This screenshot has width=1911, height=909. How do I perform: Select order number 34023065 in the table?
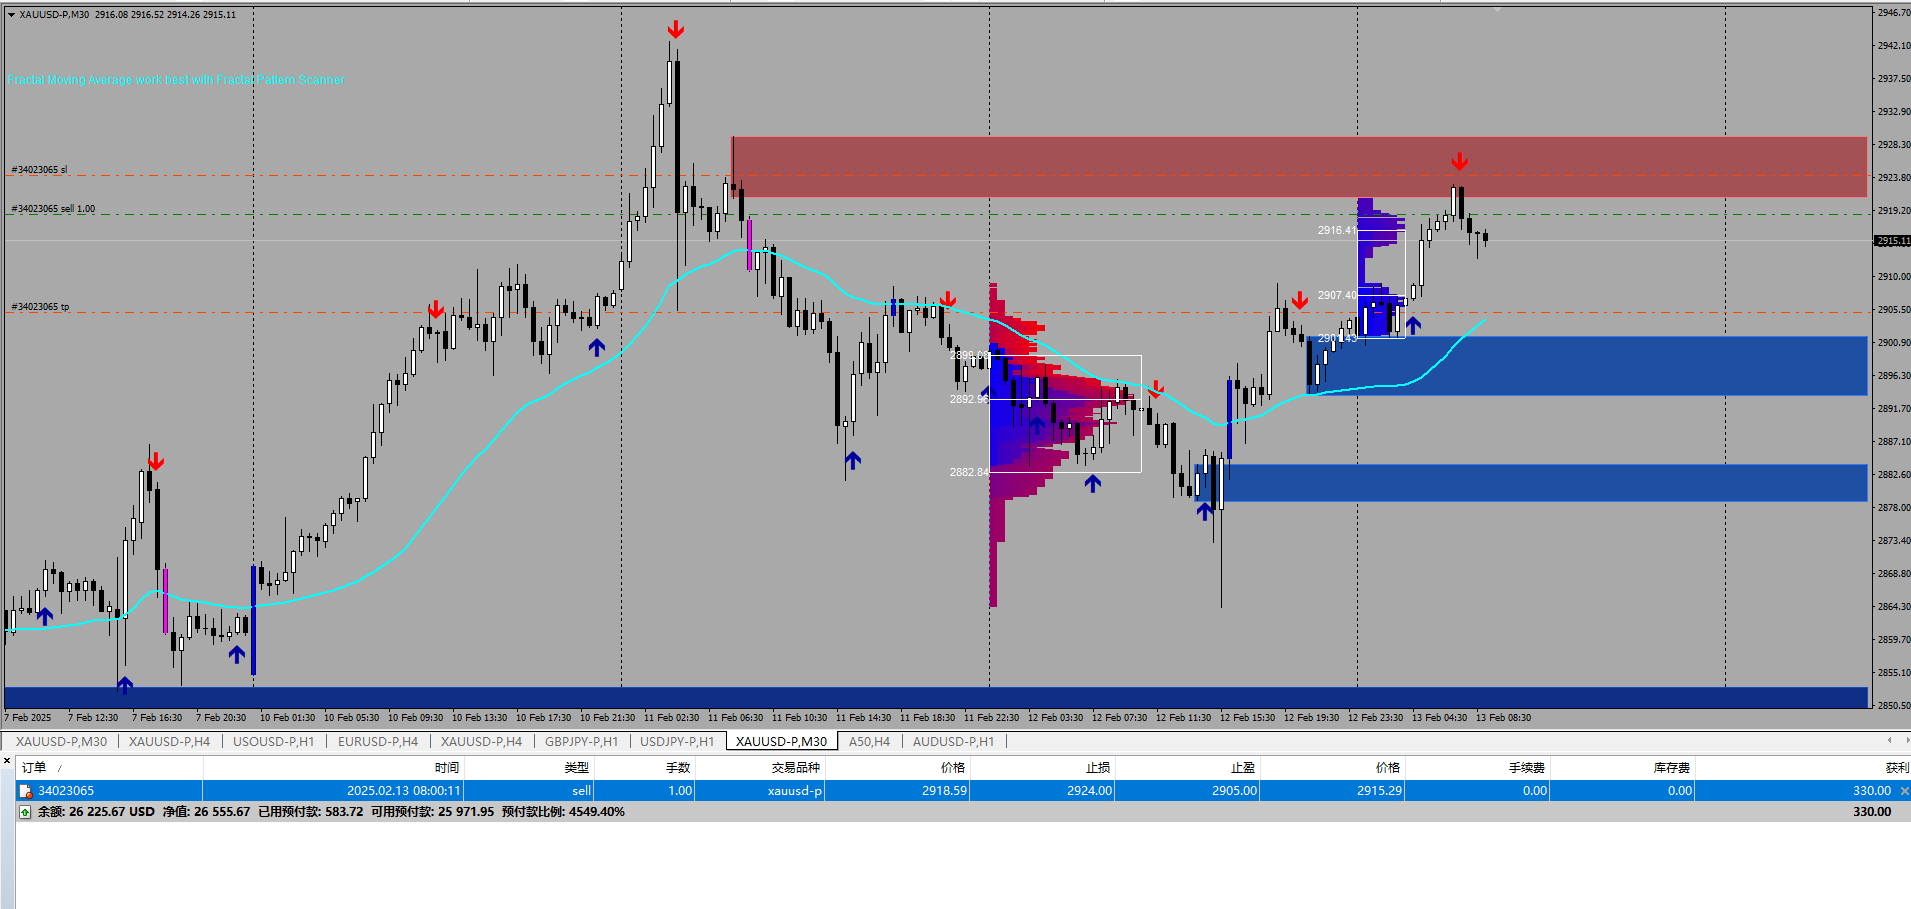(x=66, y=791)
